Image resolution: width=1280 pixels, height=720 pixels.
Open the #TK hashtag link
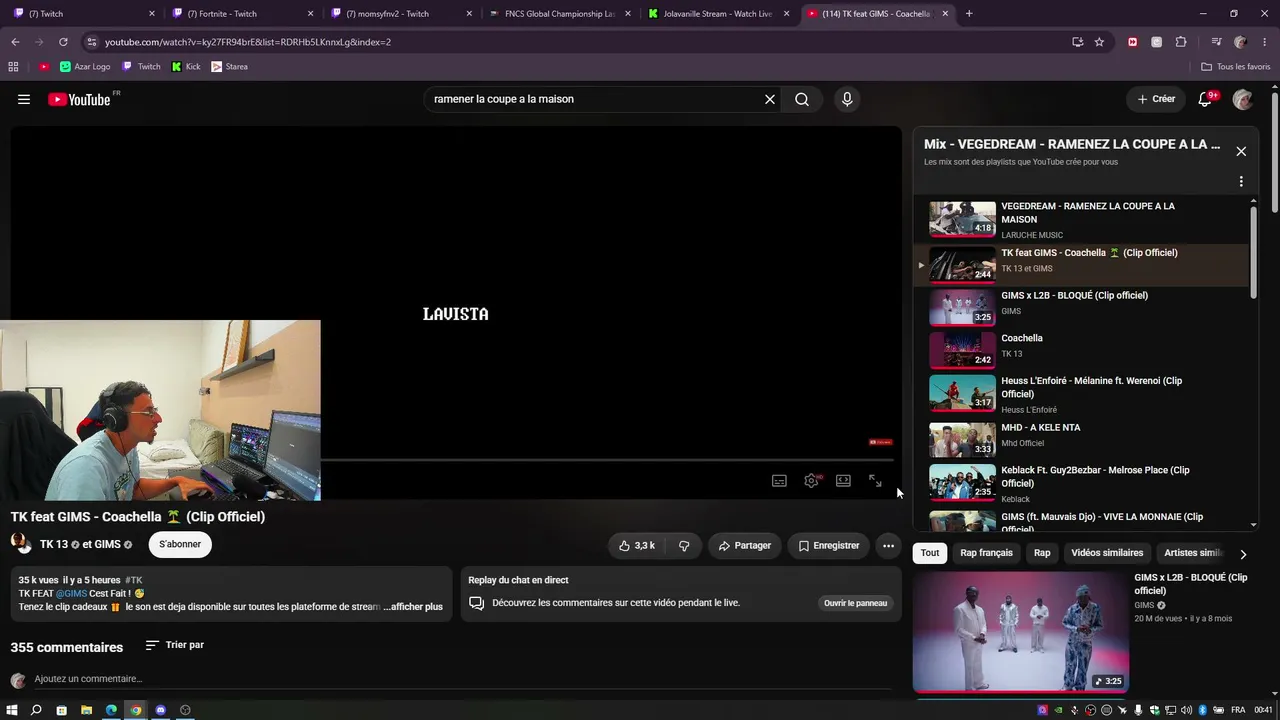[134, 580]
